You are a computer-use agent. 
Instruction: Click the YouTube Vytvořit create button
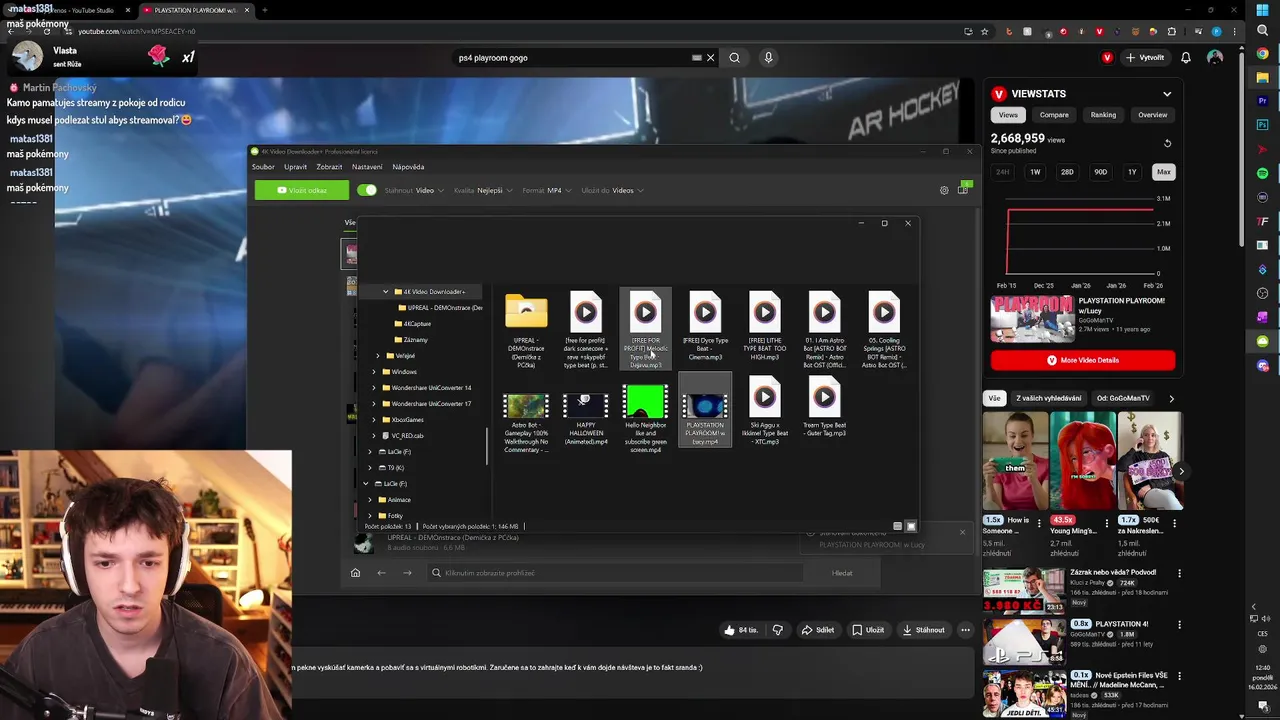pyautogui.click(x=1145, y=58)
